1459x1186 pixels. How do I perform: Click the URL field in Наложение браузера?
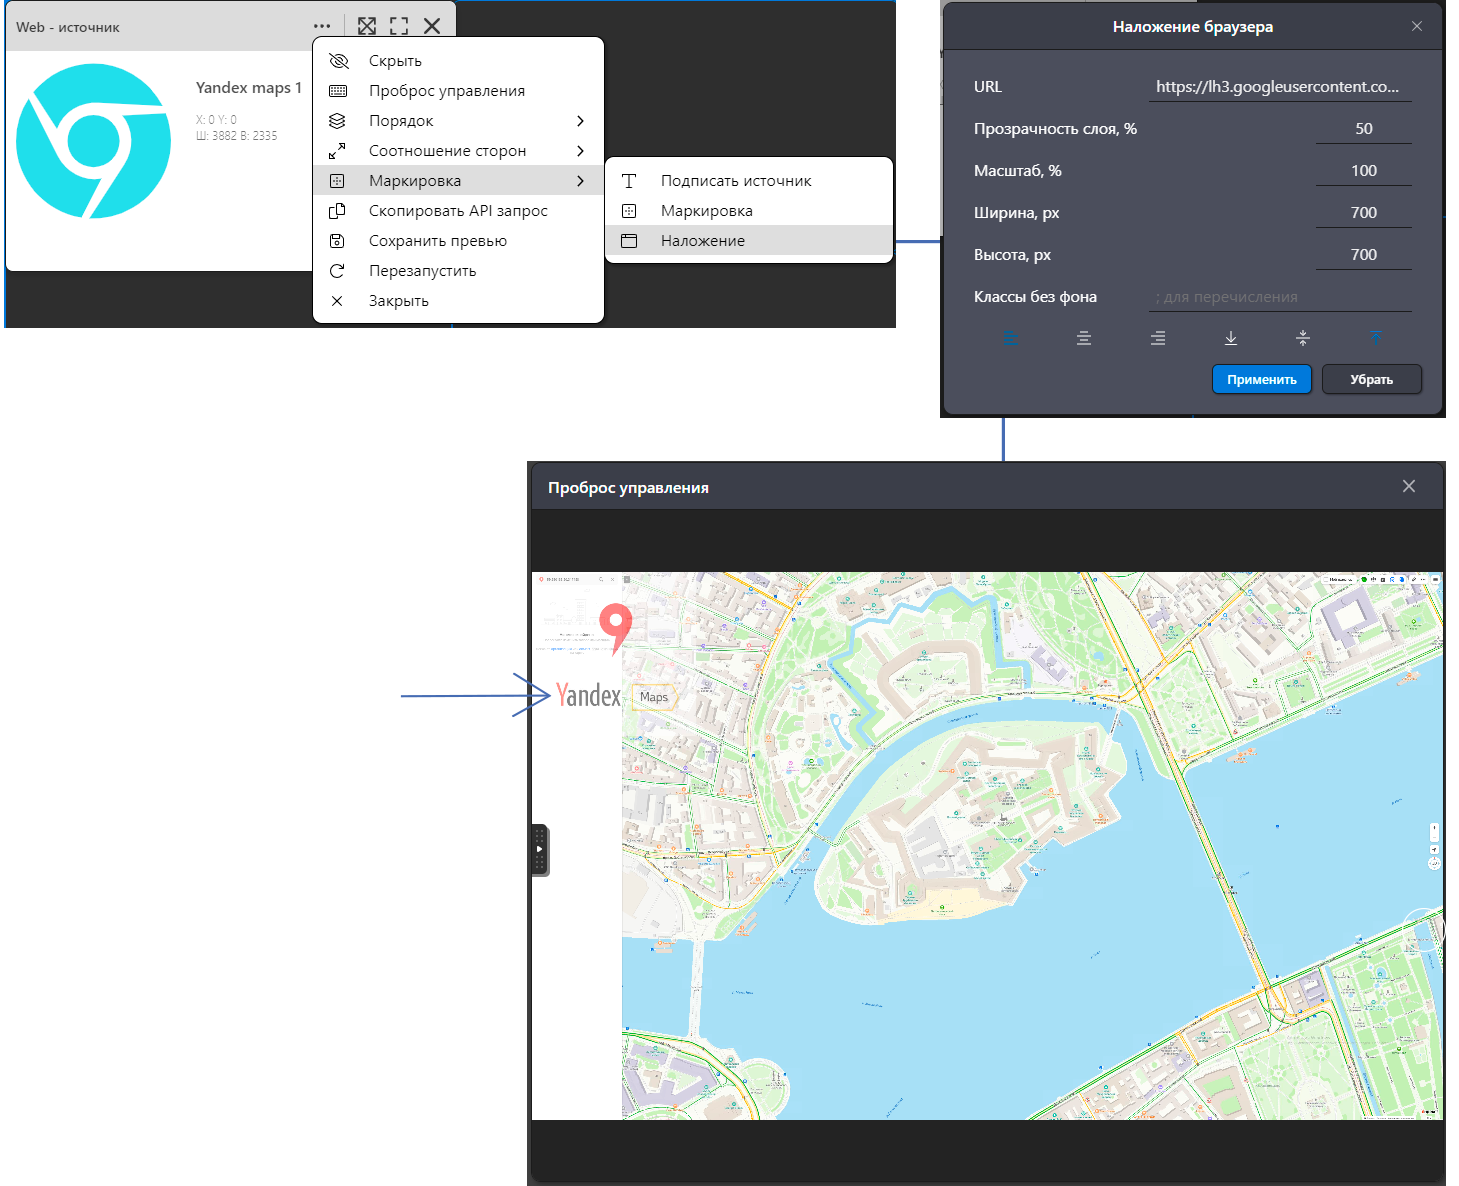[x=1280, y=87]
